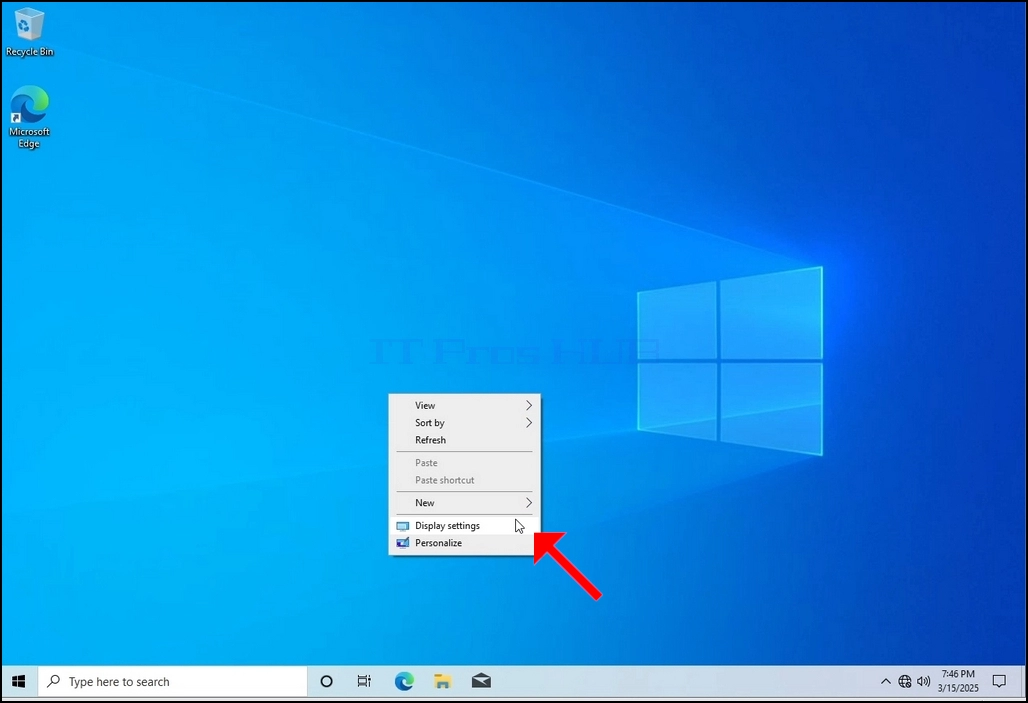The image size is (1028, 703).
Task: Select the Microsoft Edge desktop shortcut
Action: 29,117
